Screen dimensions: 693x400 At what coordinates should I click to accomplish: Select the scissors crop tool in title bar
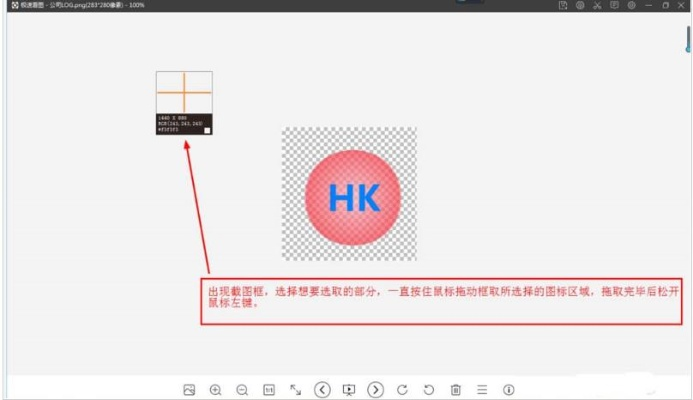pyautogui.click(x=597, y=5)
